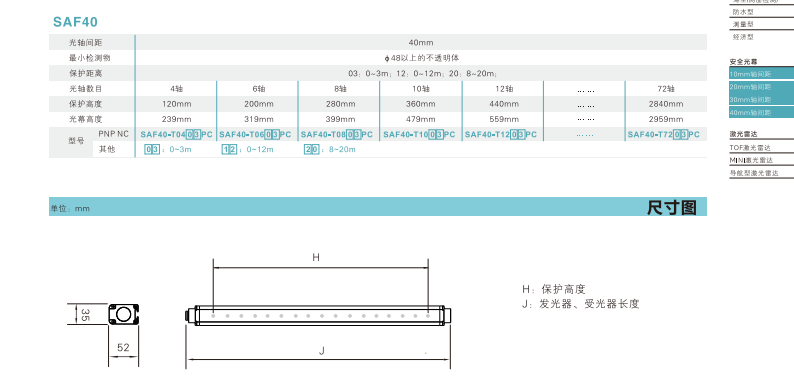Click model number SAF40-T0603PC
Viewport: 794px width, 379px height.
point(255,135)
